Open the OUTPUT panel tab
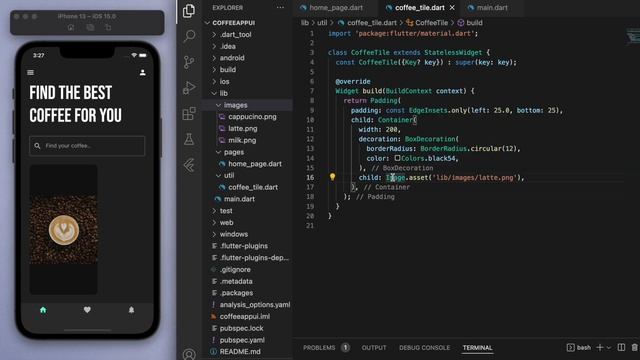 click(x=374, y=348)
